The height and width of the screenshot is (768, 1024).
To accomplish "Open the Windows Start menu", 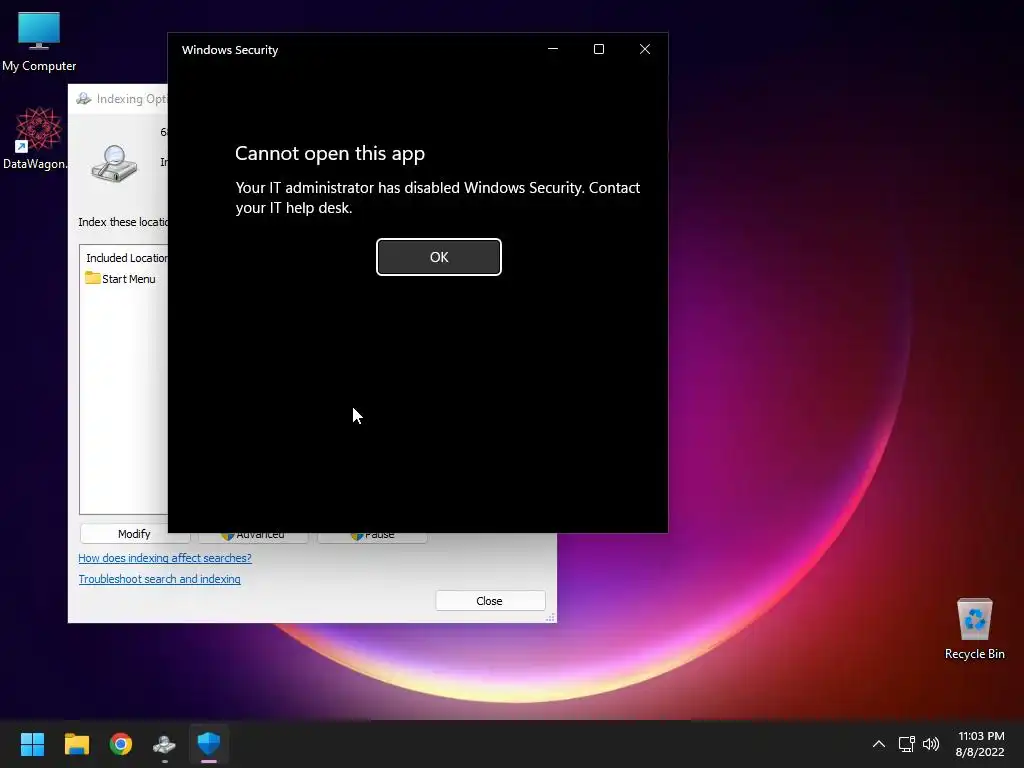I will [32, 744].
